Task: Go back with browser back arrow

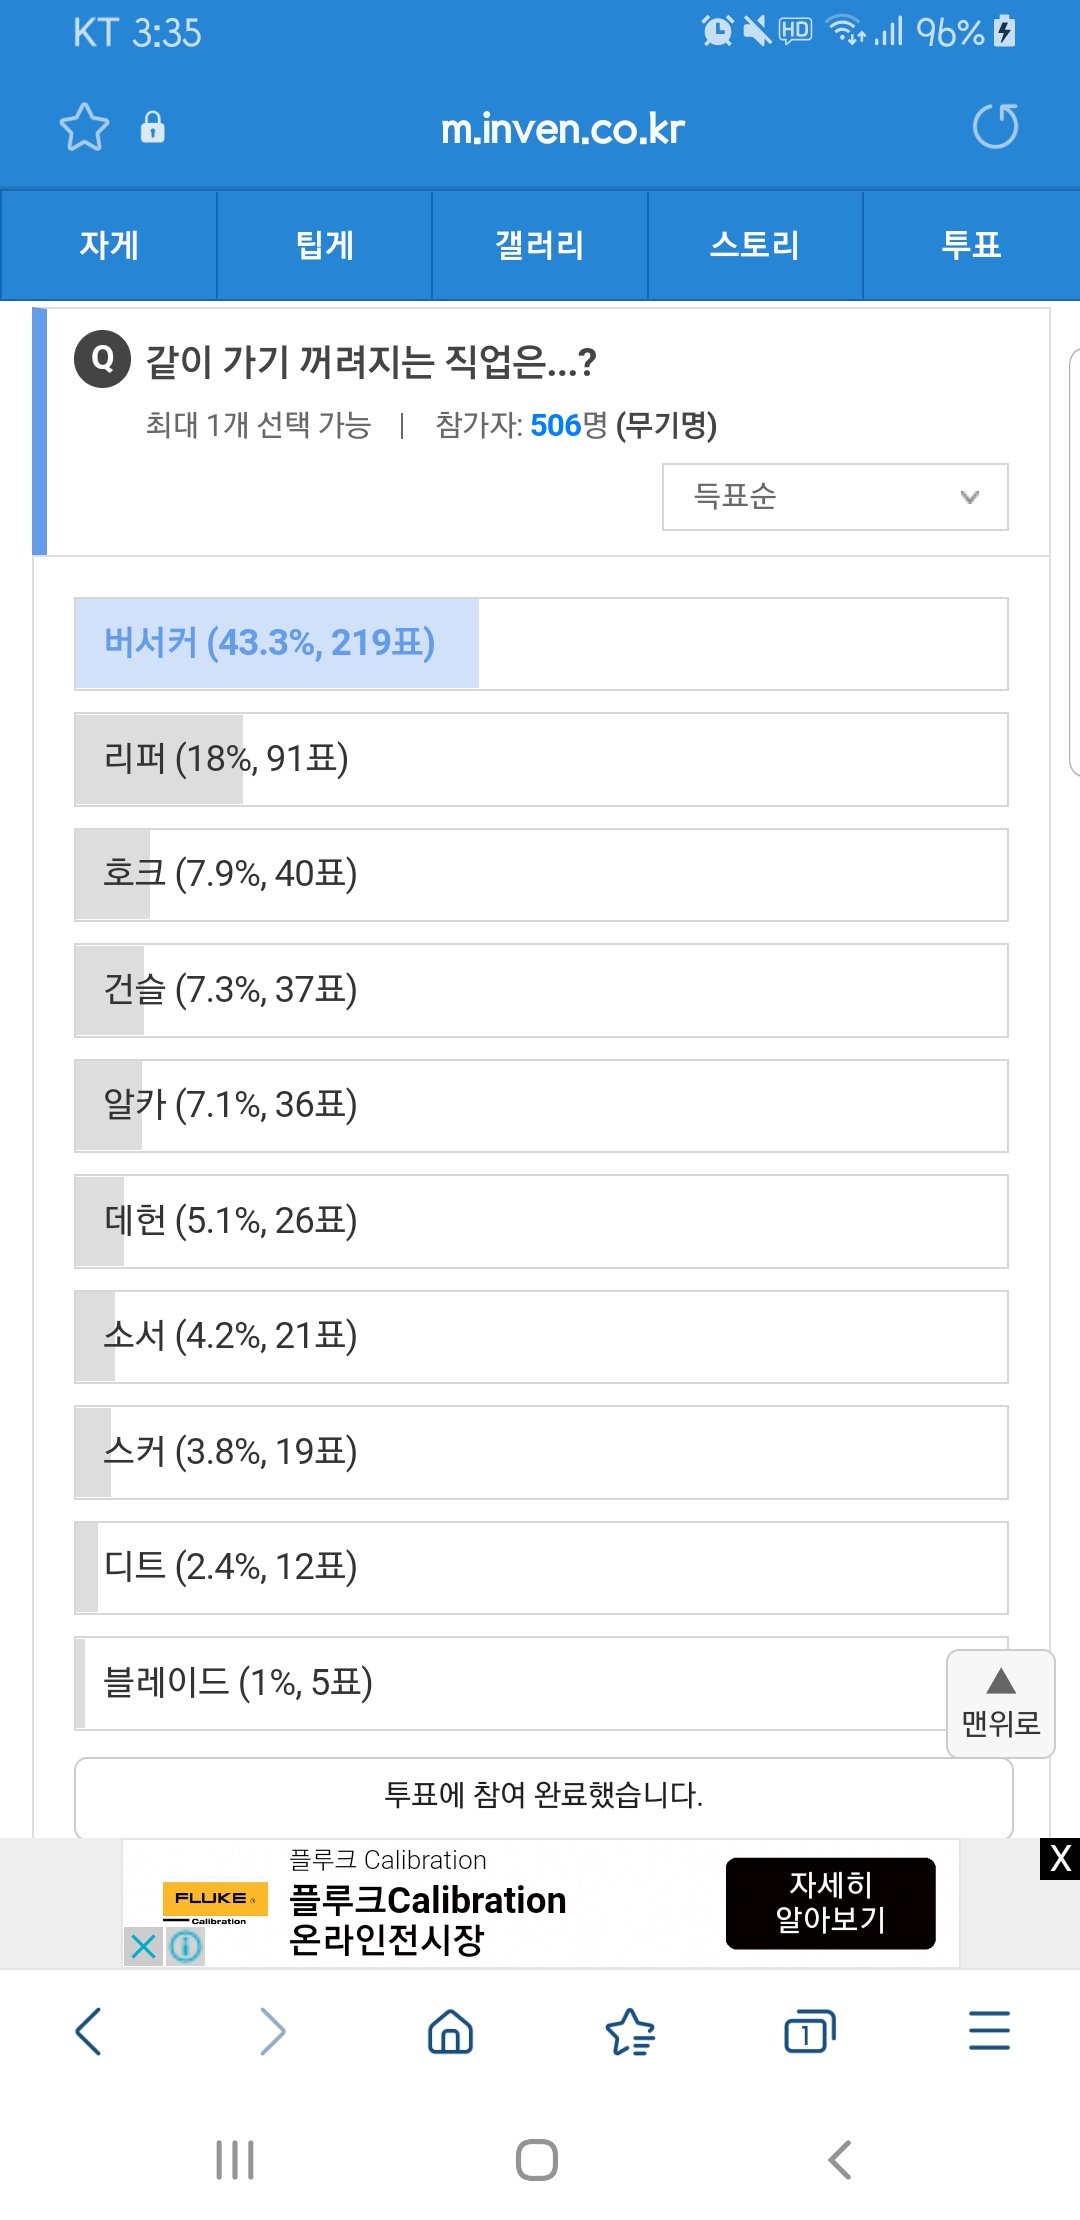Action: coord(89,2031)
